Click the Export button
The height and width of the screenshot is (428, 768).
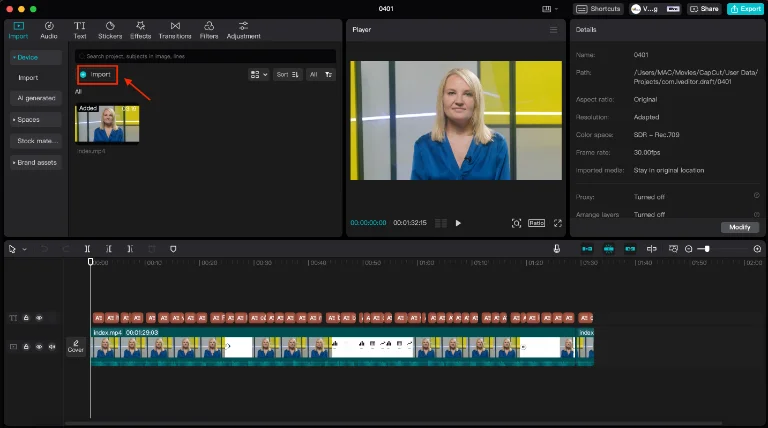tap(745, 9)
